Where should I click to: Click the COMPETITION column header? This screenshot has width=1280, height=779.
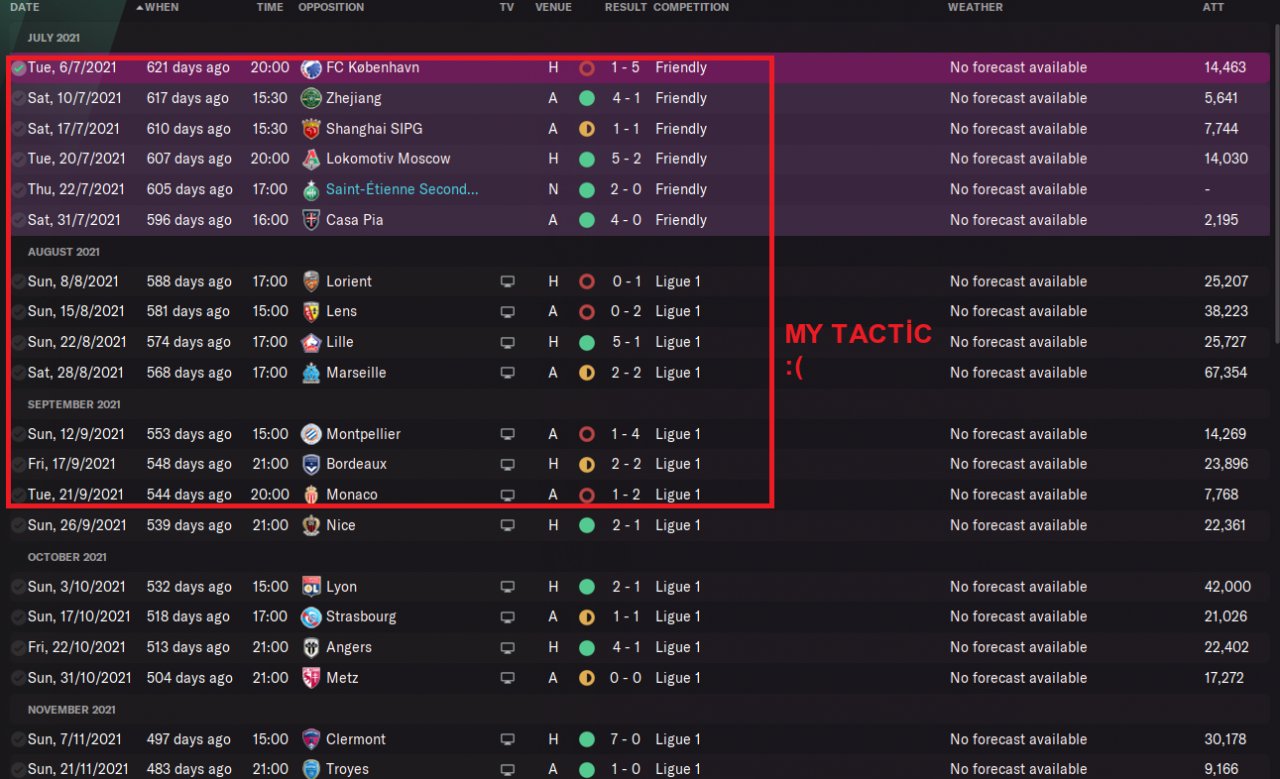tap(691, 7)
